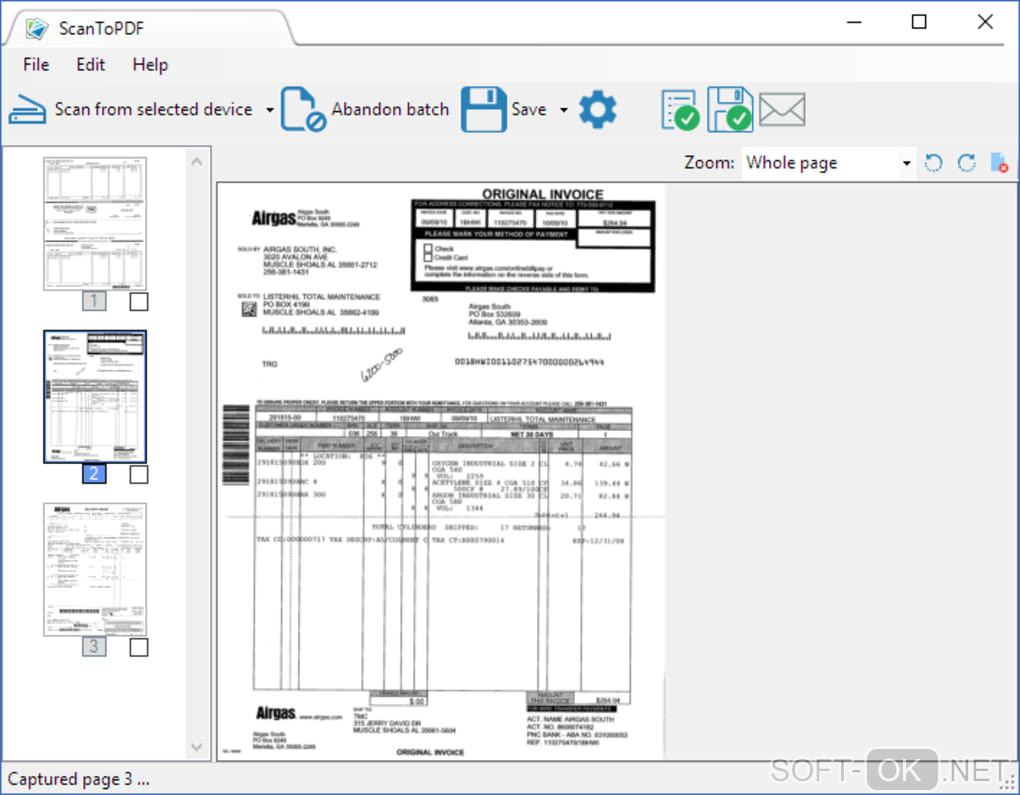Expand the Save button dropdown arrow
1020x795 pixels.
(x=564, y=110)
